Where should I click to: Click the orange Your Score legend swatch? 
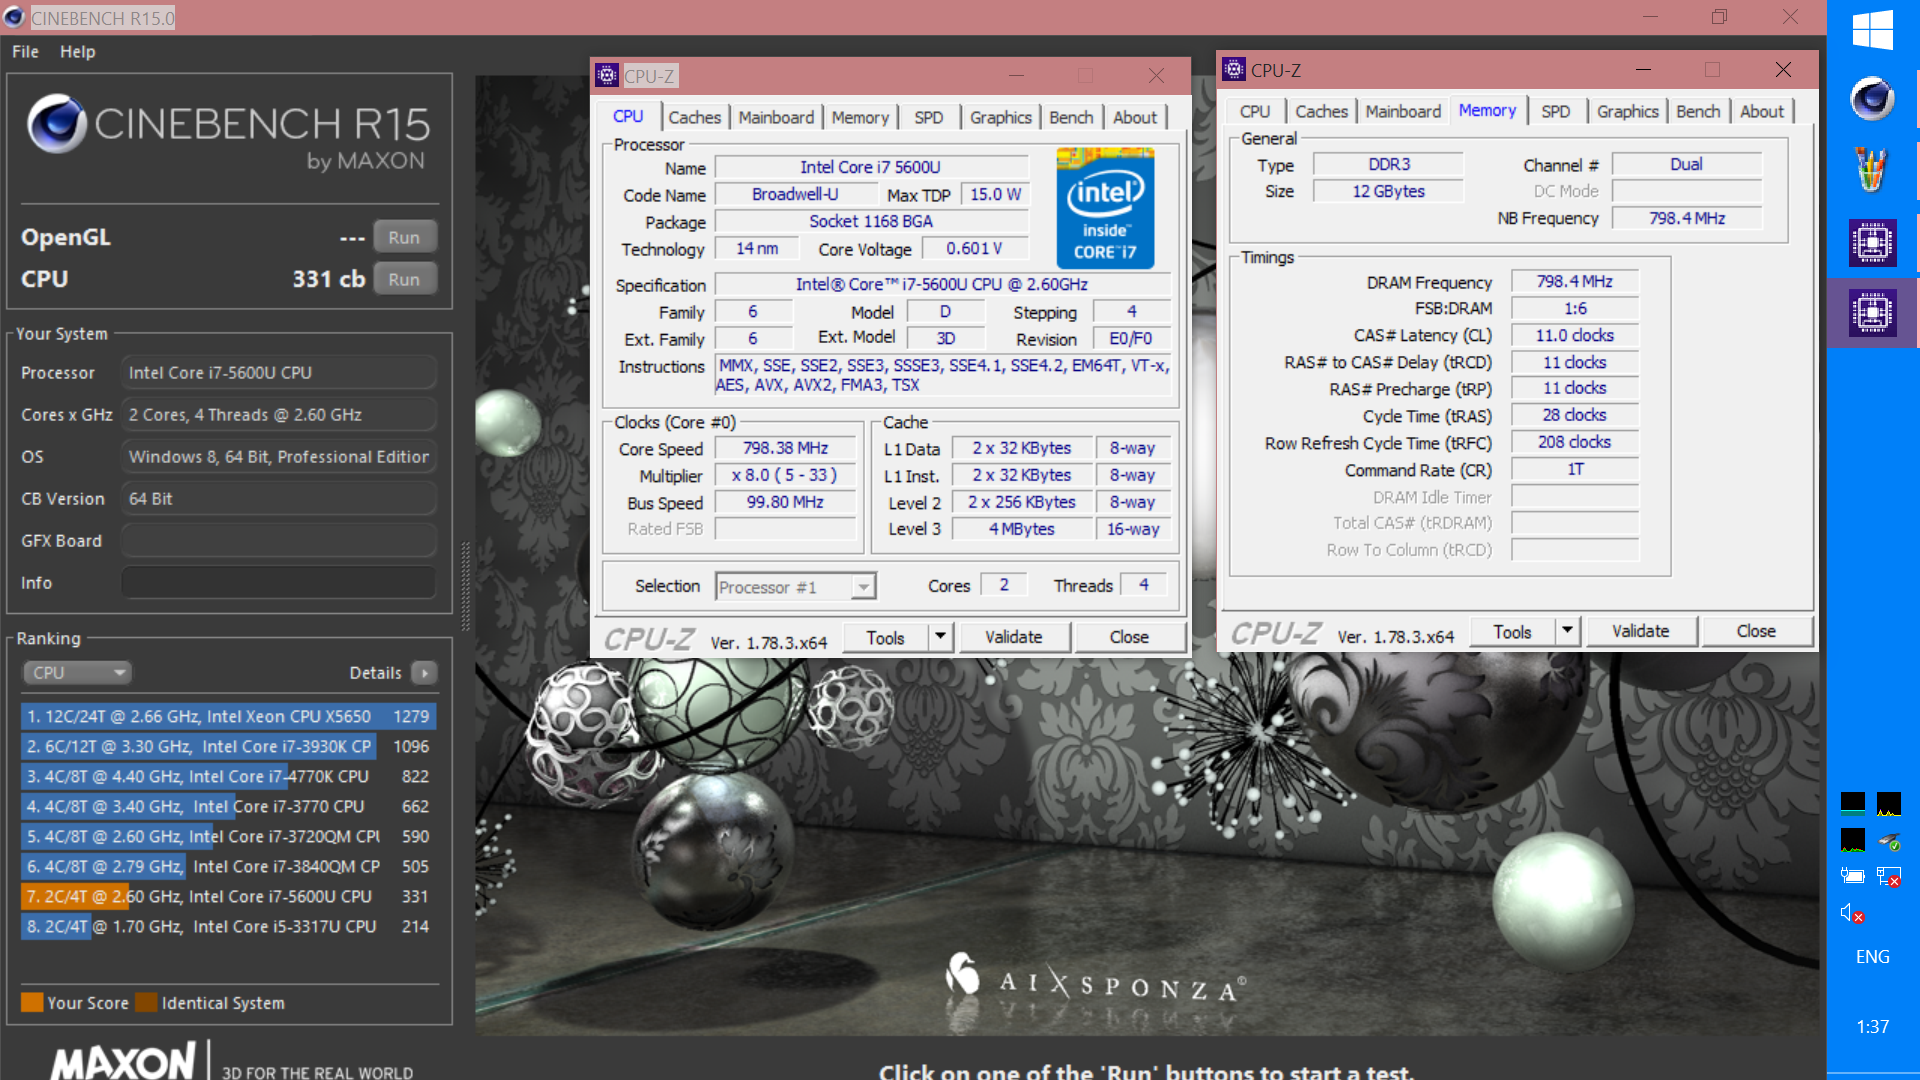[32, 1002]
